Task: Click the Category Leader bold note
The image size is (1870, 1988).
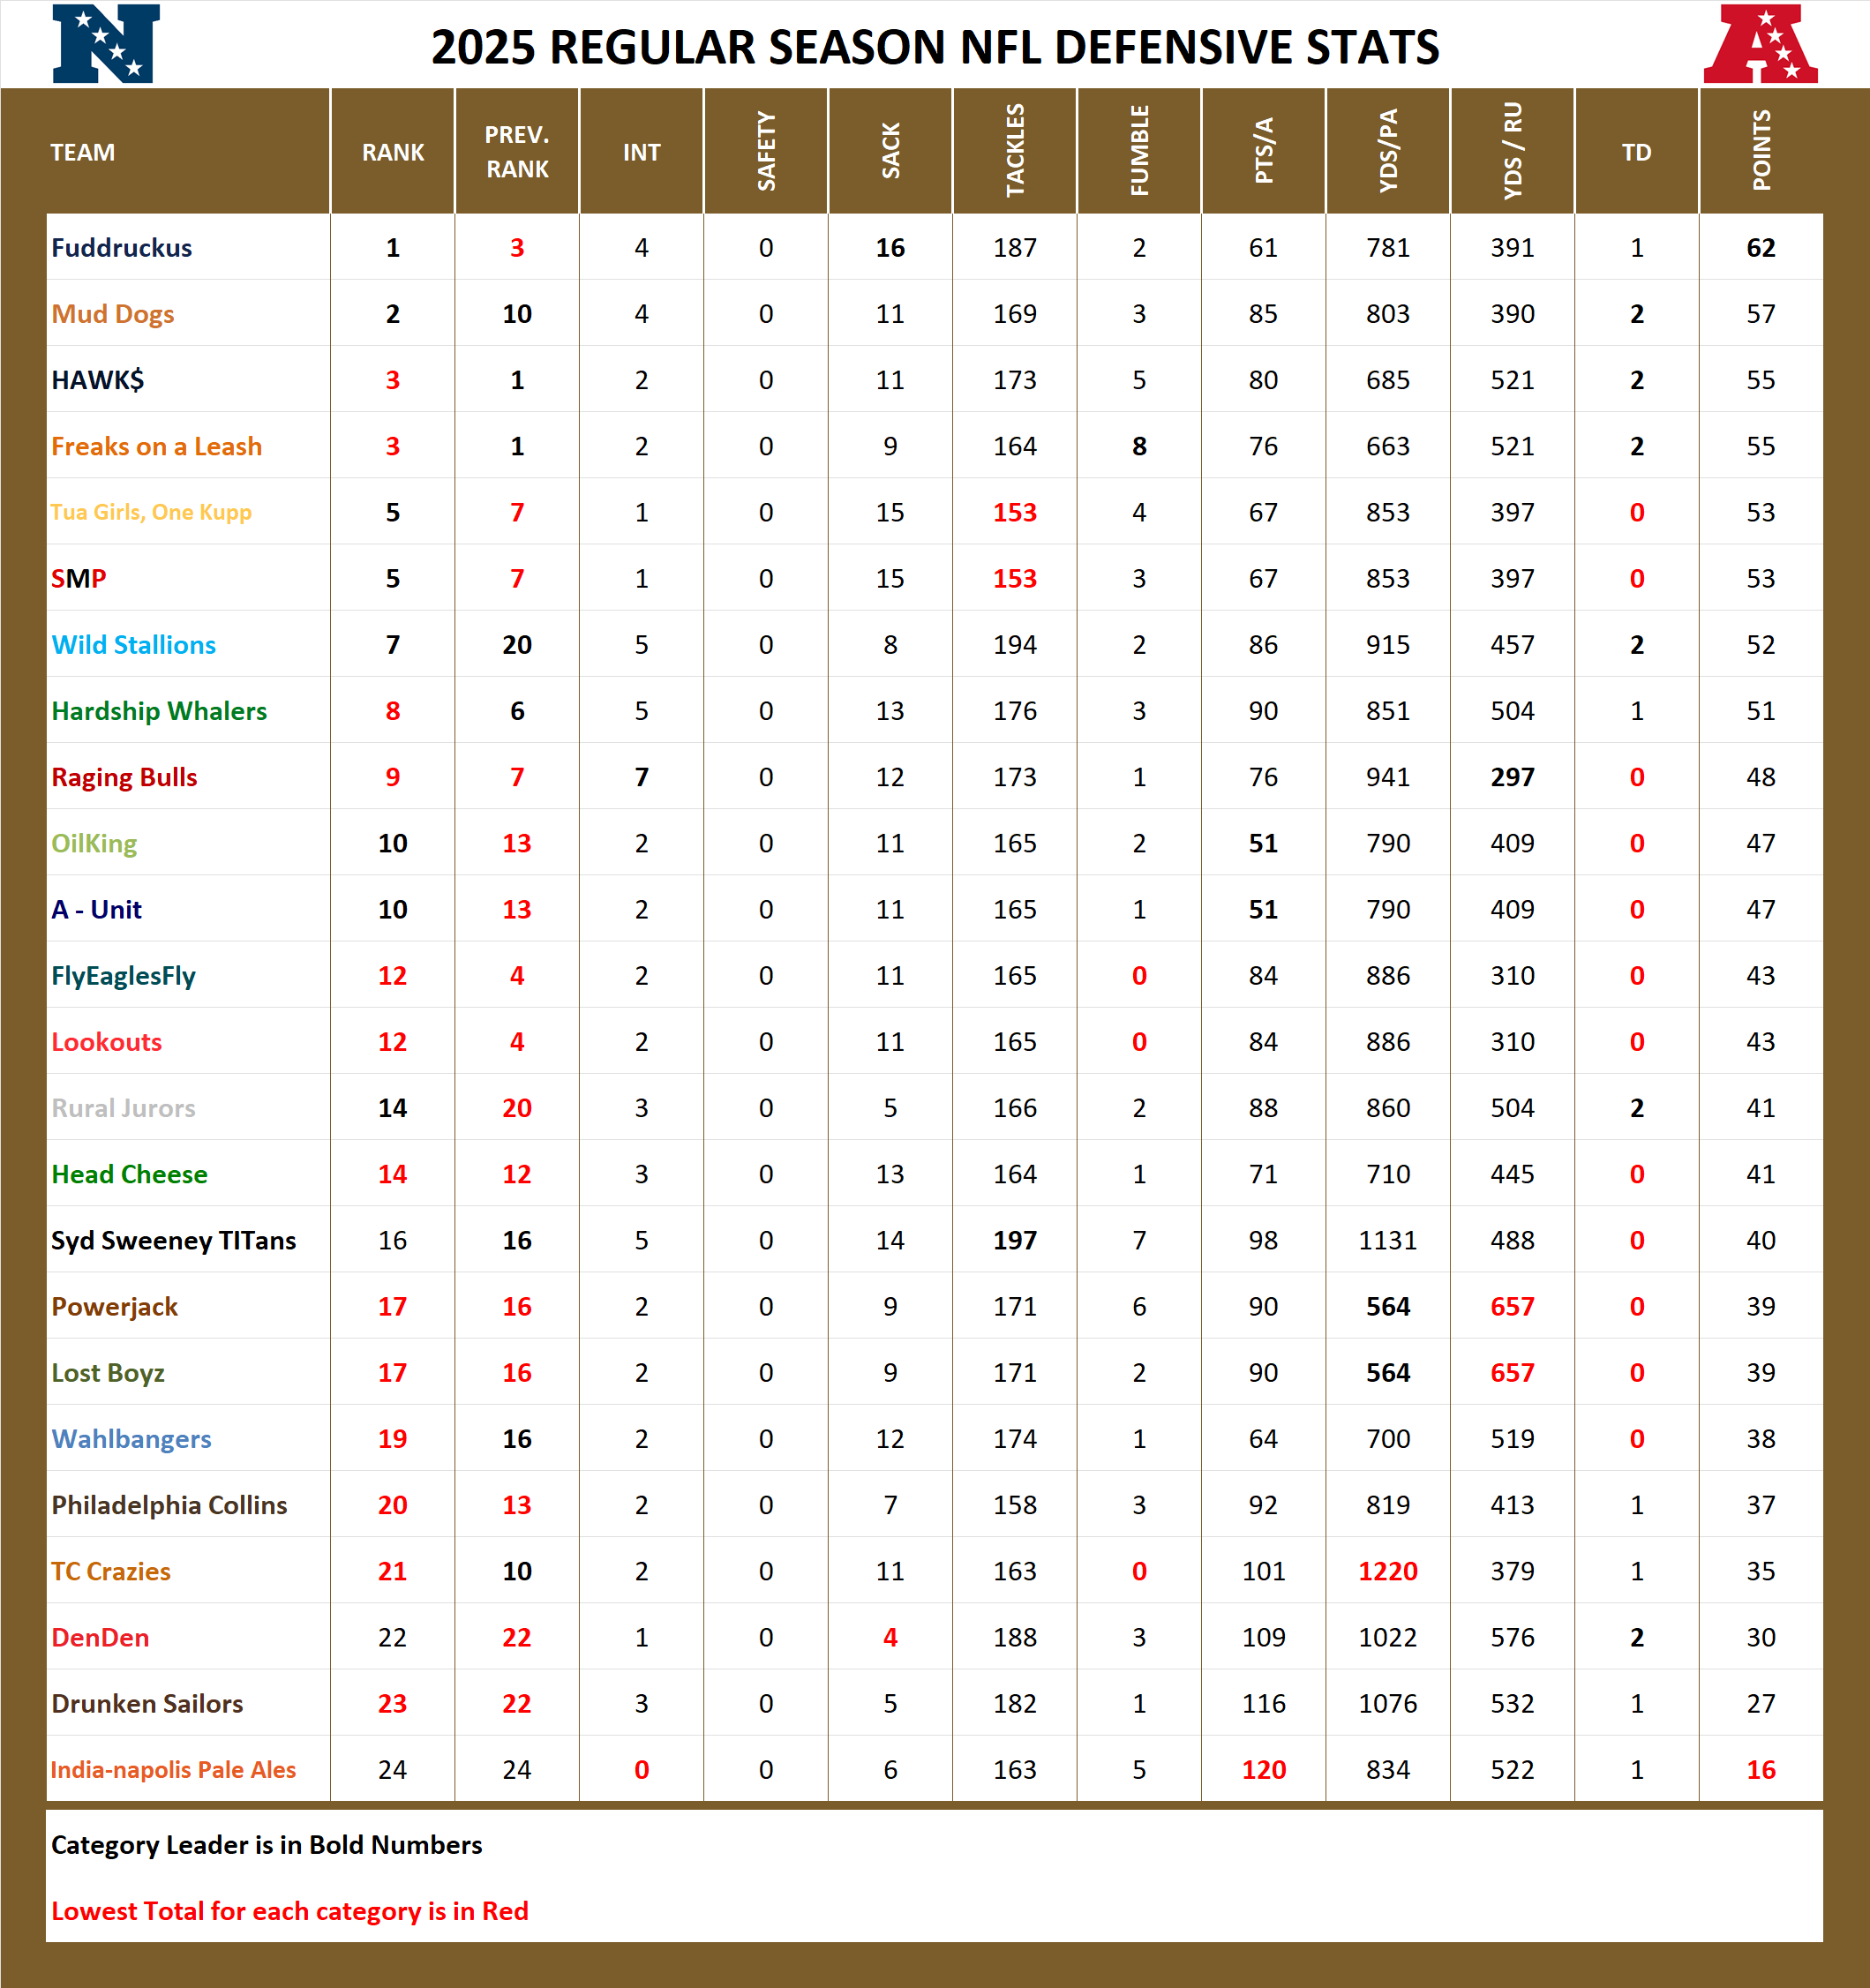Action: (267, 1845)
